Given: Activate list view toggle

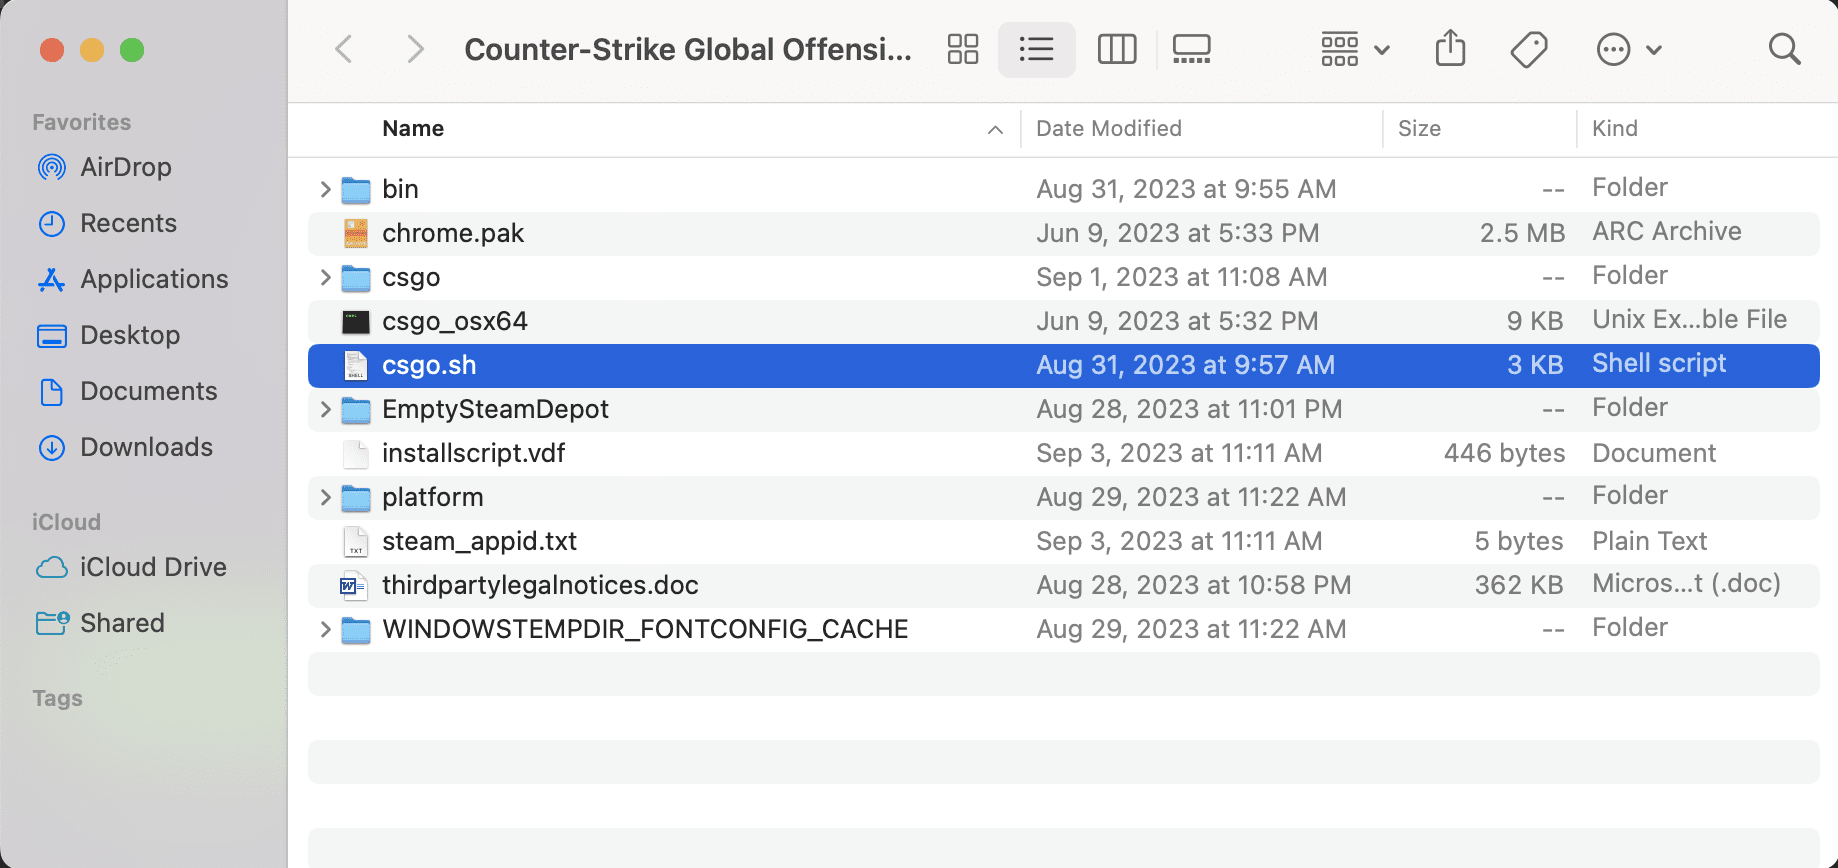Looking at the screenshot, I should pos(1036,49).
